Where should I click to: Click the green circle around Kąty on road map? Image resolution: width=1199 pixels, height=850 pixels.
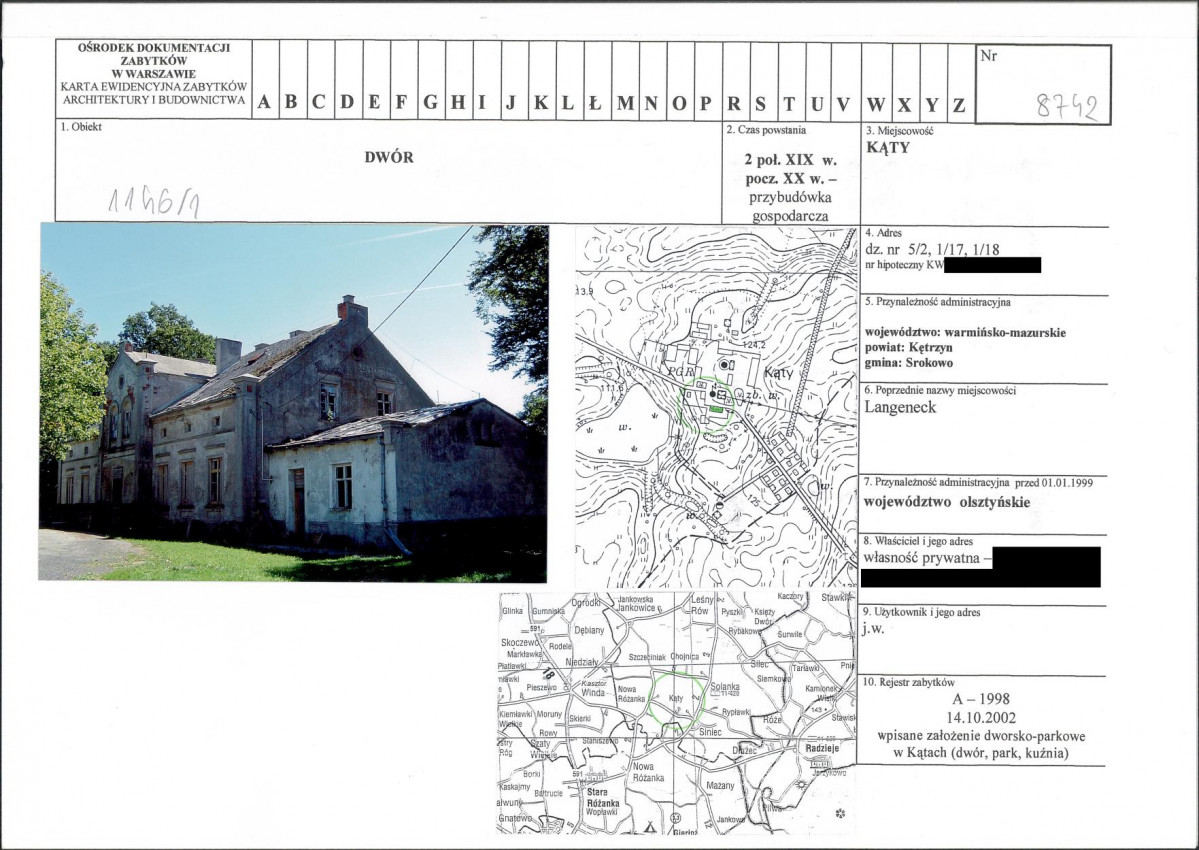[x=676, y=700]
